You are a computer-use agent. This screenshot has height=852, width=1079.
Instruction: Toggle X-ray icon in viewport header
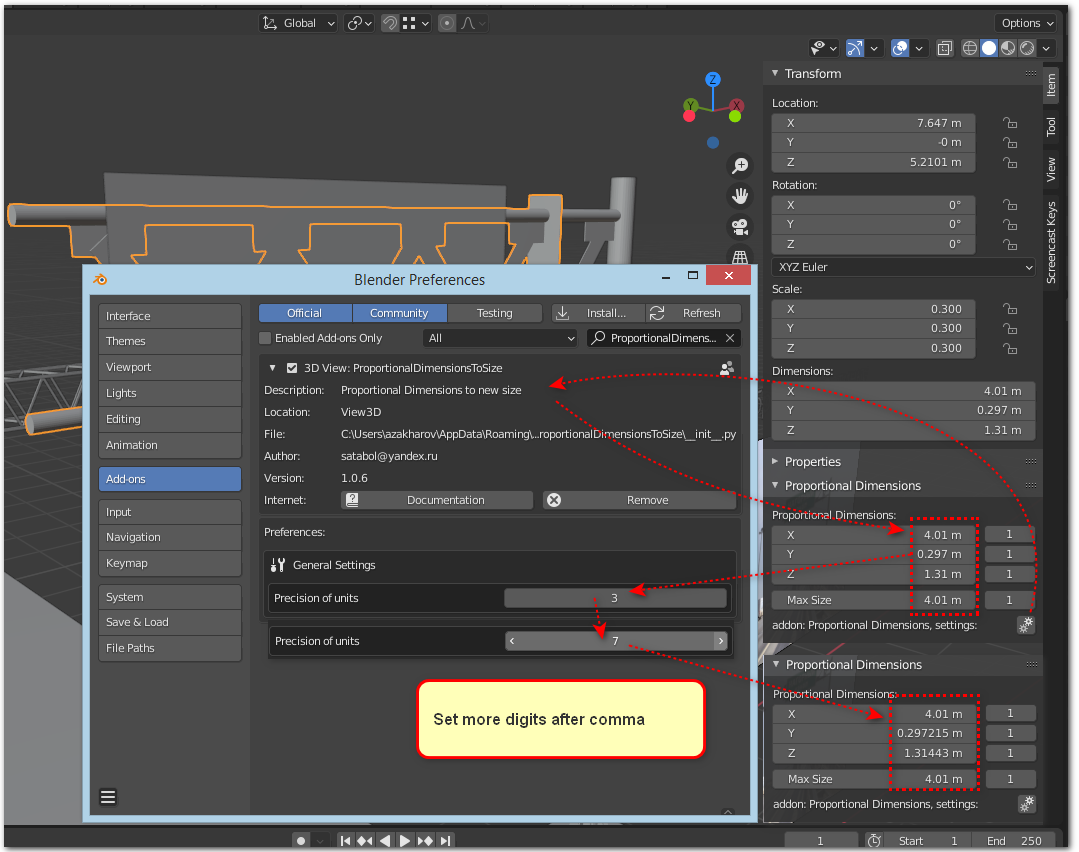945,48
